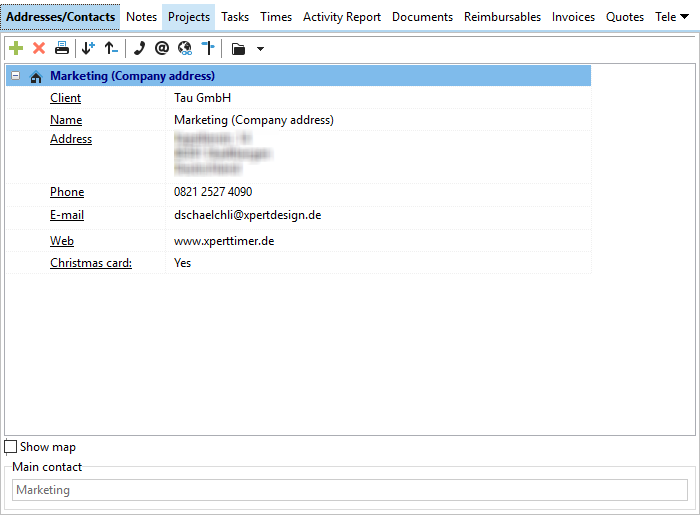
Task: Click the down arrow with plus icon
Action: tap(88, 48)
